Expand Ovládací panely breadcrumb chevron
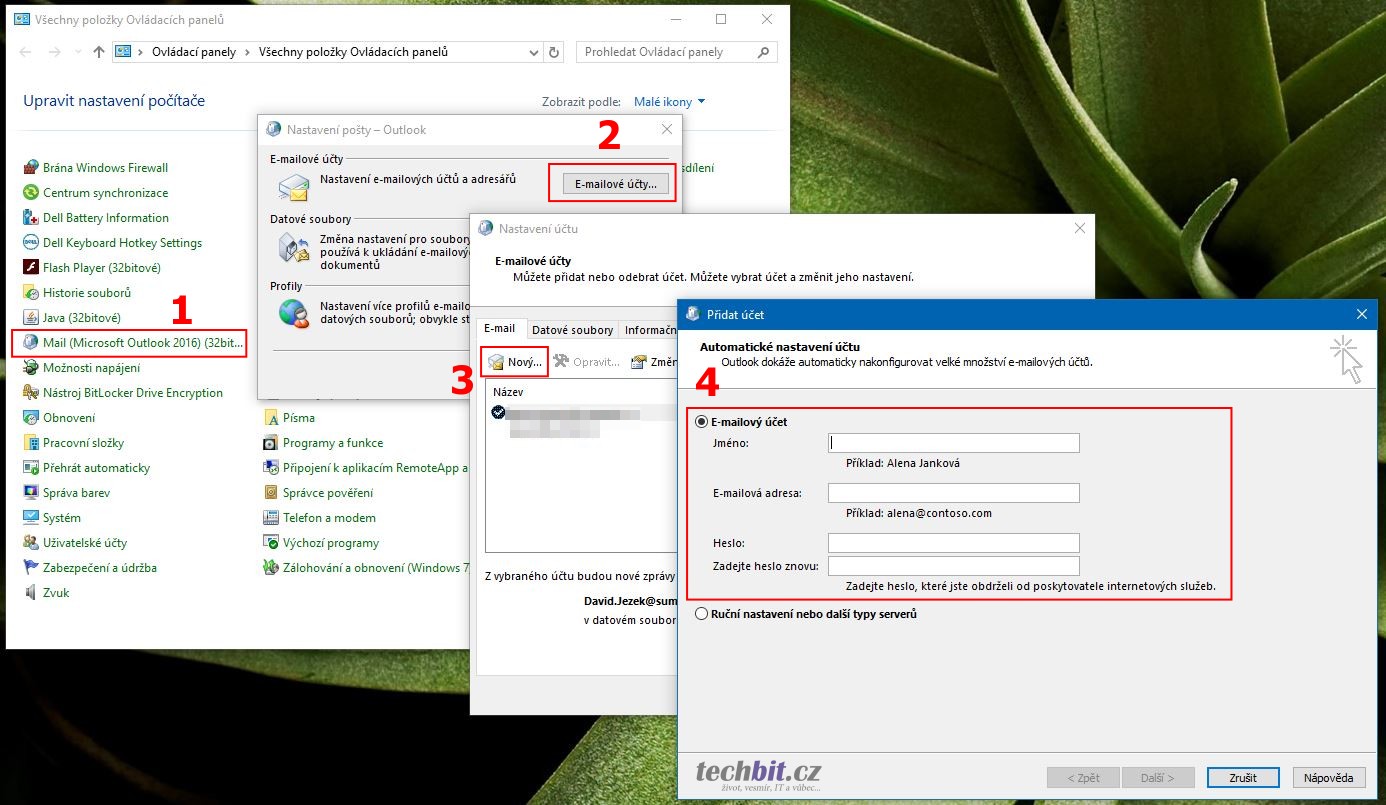Image resolution: width=1386 pixels, height=805 pixels. pos(246,52)
